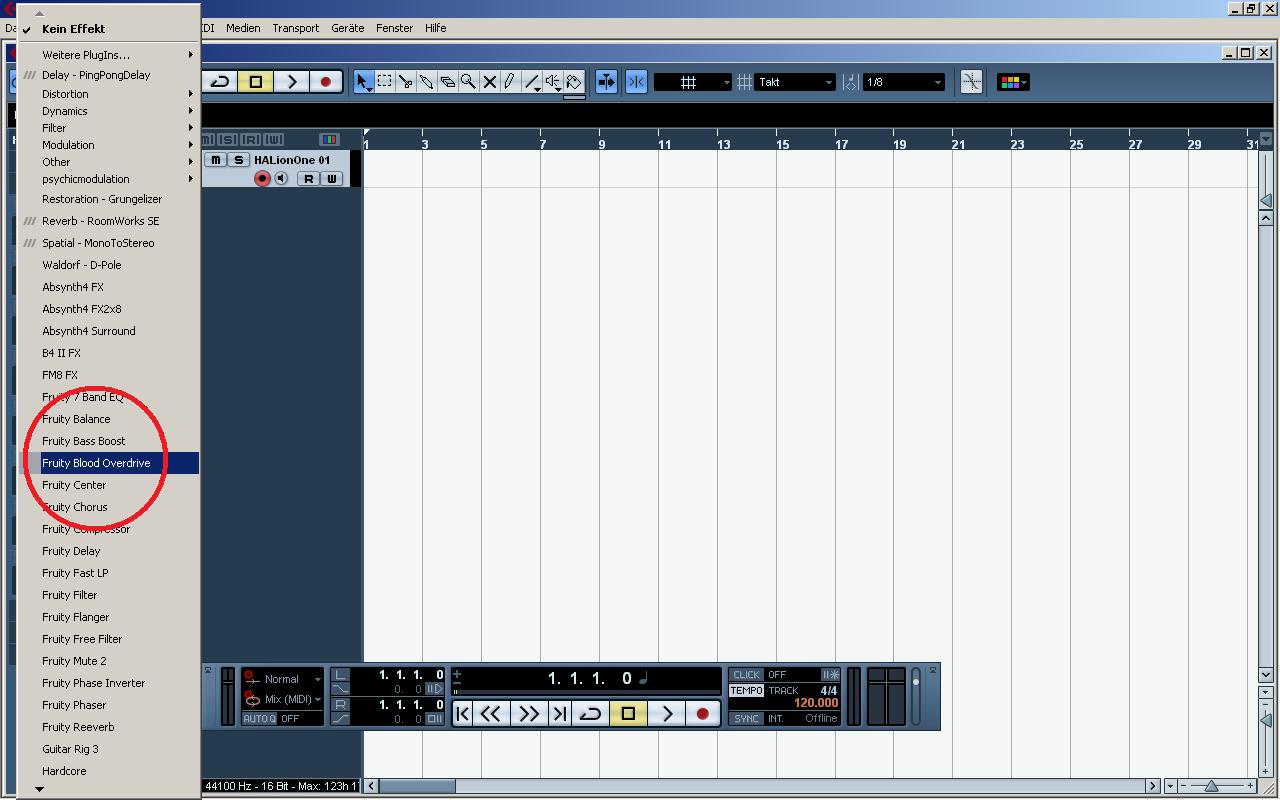
Task: Click Stop in the top toolbar
Action: tap(256, 82)
